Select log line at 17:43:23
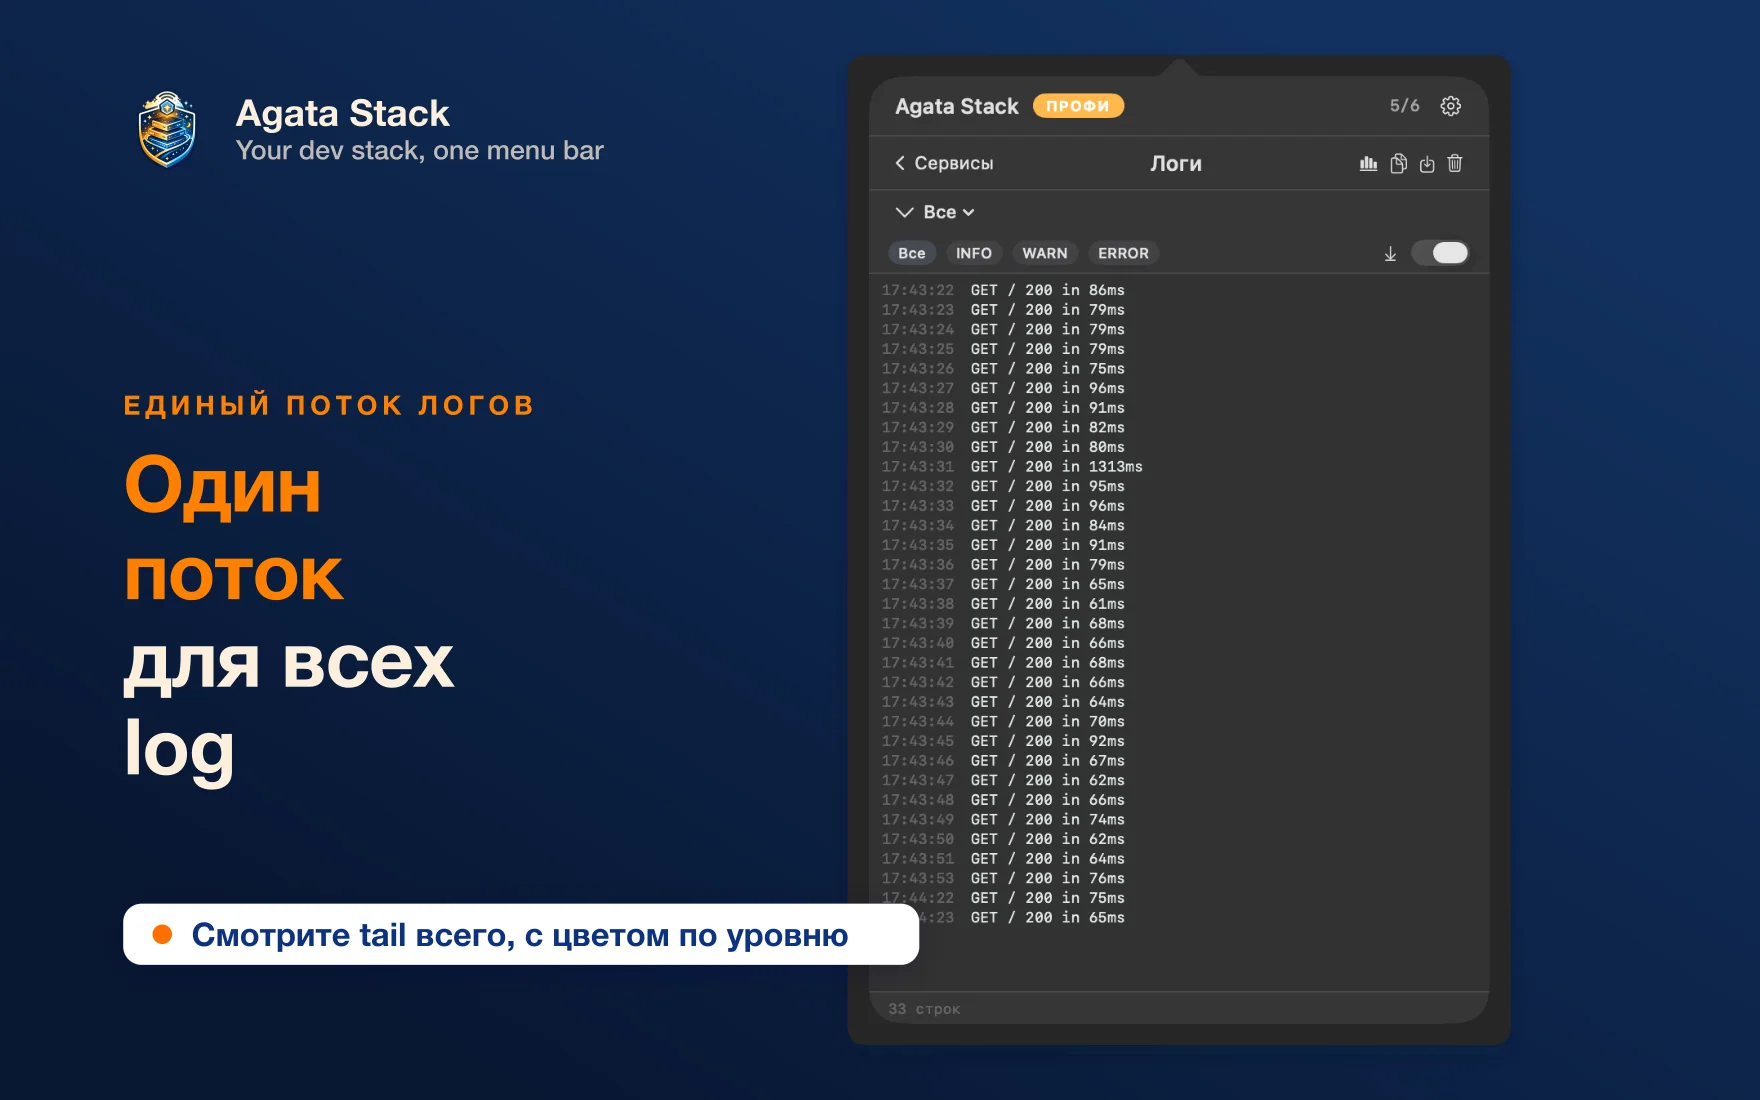 1003,310
